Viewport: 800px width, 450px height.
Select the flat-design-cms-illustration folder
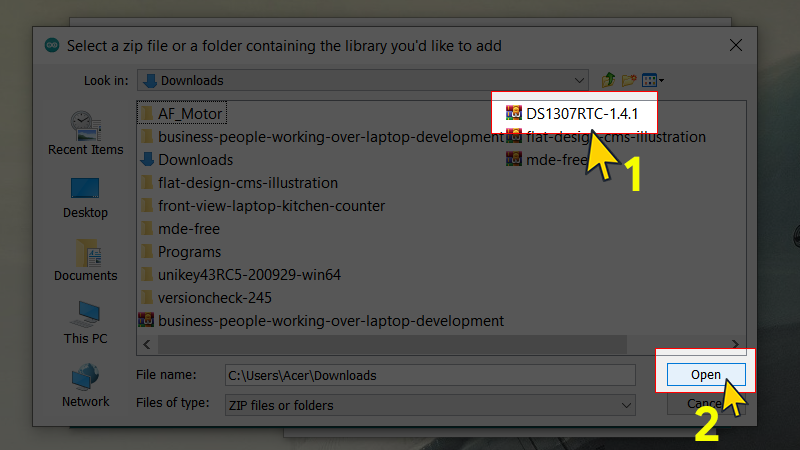(x=239, y=183)
